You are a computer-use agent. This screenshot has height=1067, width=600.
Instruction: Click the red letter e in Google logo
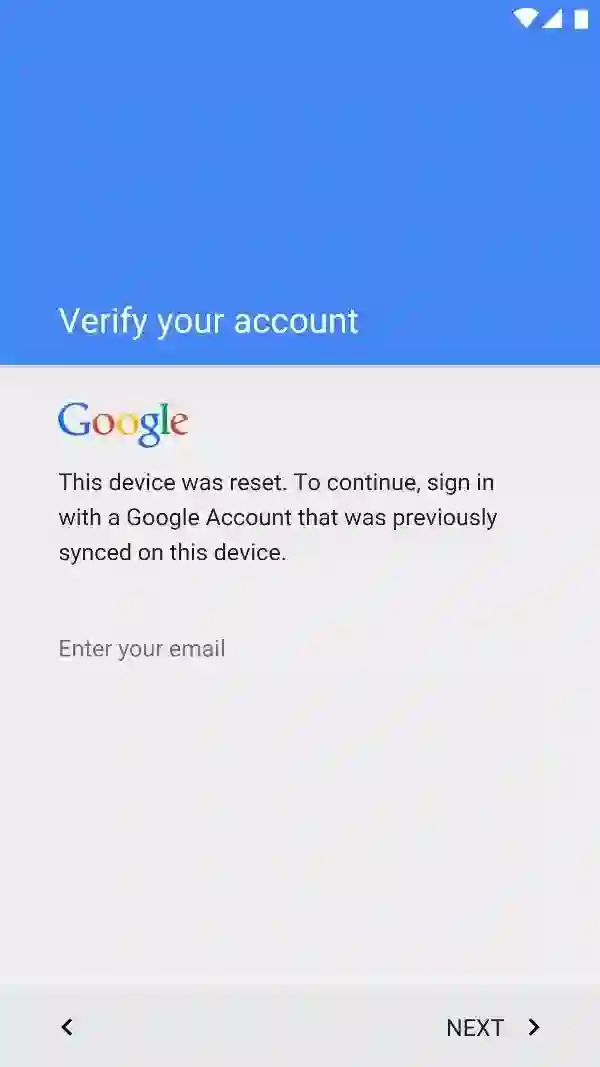pyautogui.click(x=178, y=425)
